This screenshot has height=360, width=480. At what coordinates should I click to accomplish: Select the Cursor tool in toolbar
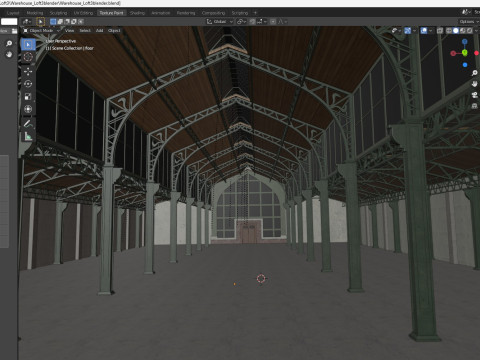28,57
